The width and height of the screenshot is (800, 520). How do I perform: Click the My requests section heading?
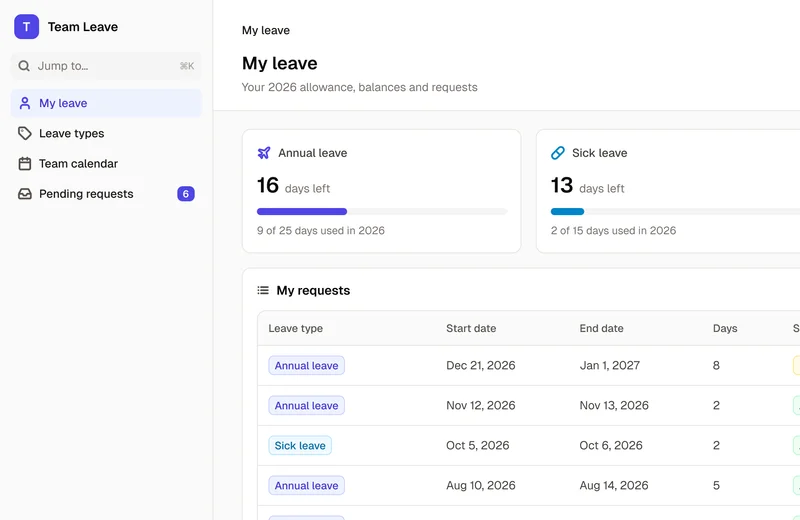click(x=313, y=290)
